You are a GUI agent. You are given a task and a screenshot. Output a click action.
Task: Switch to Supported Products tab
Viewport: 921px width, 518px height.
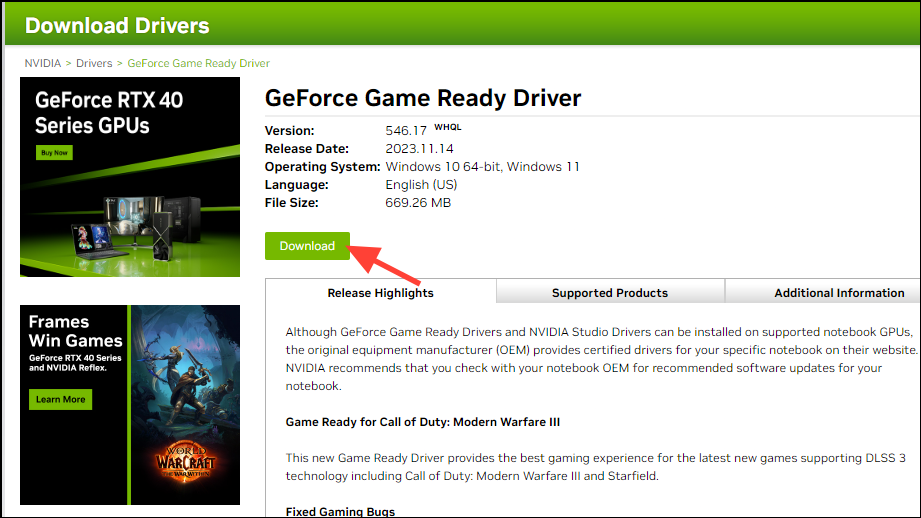(x=610, y=292)
